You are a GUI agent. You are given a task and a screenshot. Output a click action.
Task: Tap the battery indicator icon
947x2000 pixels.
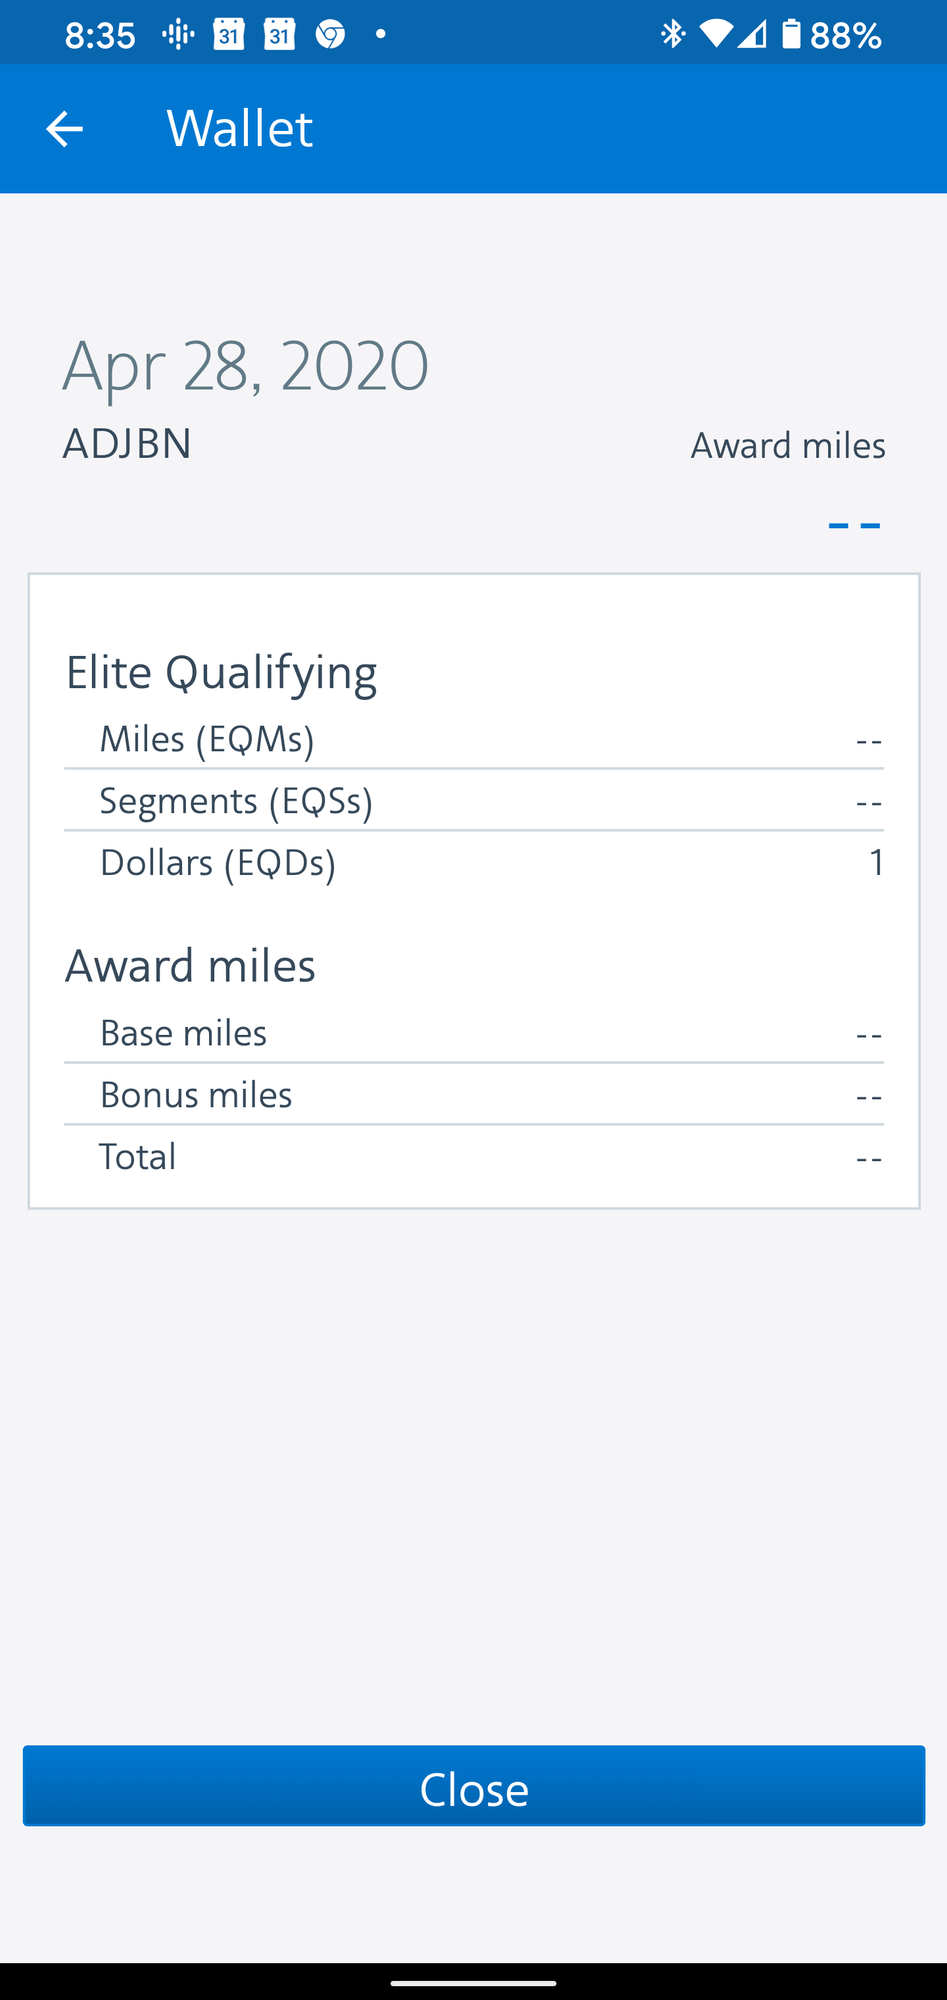pos(791,34)
